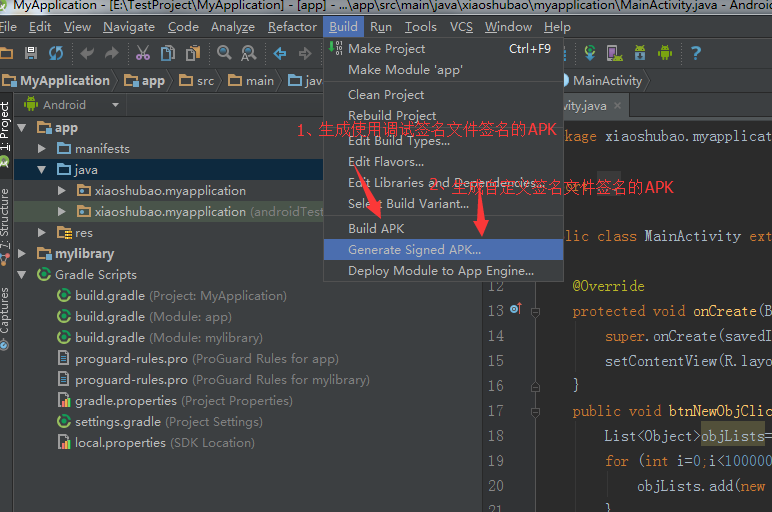Open the Run menu
This screenshot has width=772, height=512.
[381, 27]
